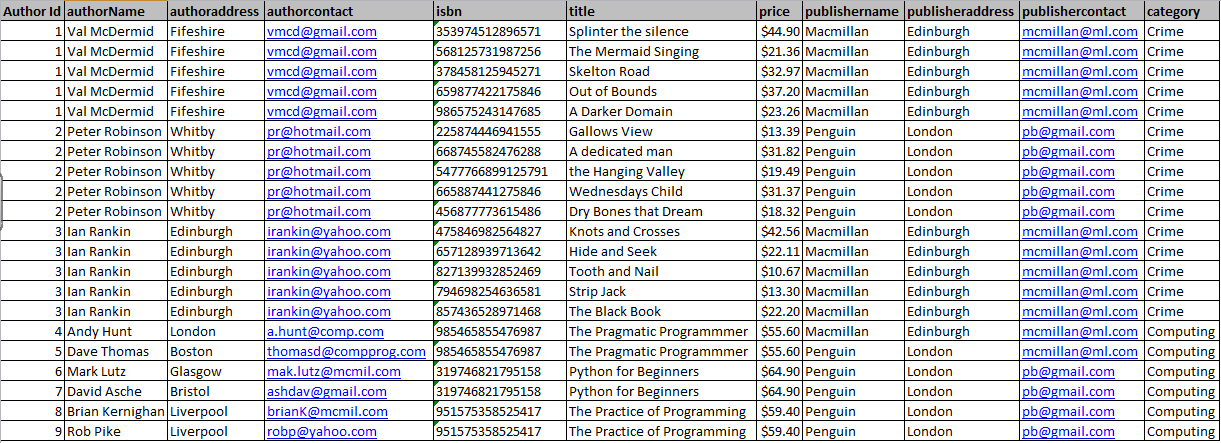Click the $37.20 price cell
The image size is (1221, 443).
pyautogui.click(x=779, y=91)
